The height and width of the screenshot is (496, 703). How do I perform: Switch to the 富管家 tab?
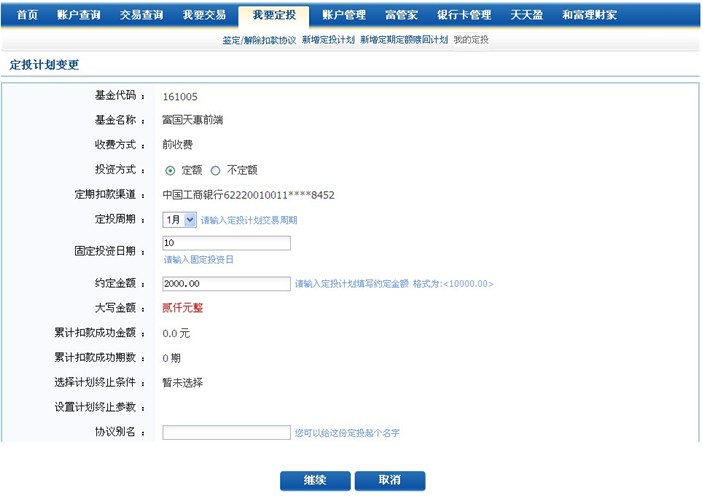401,15
